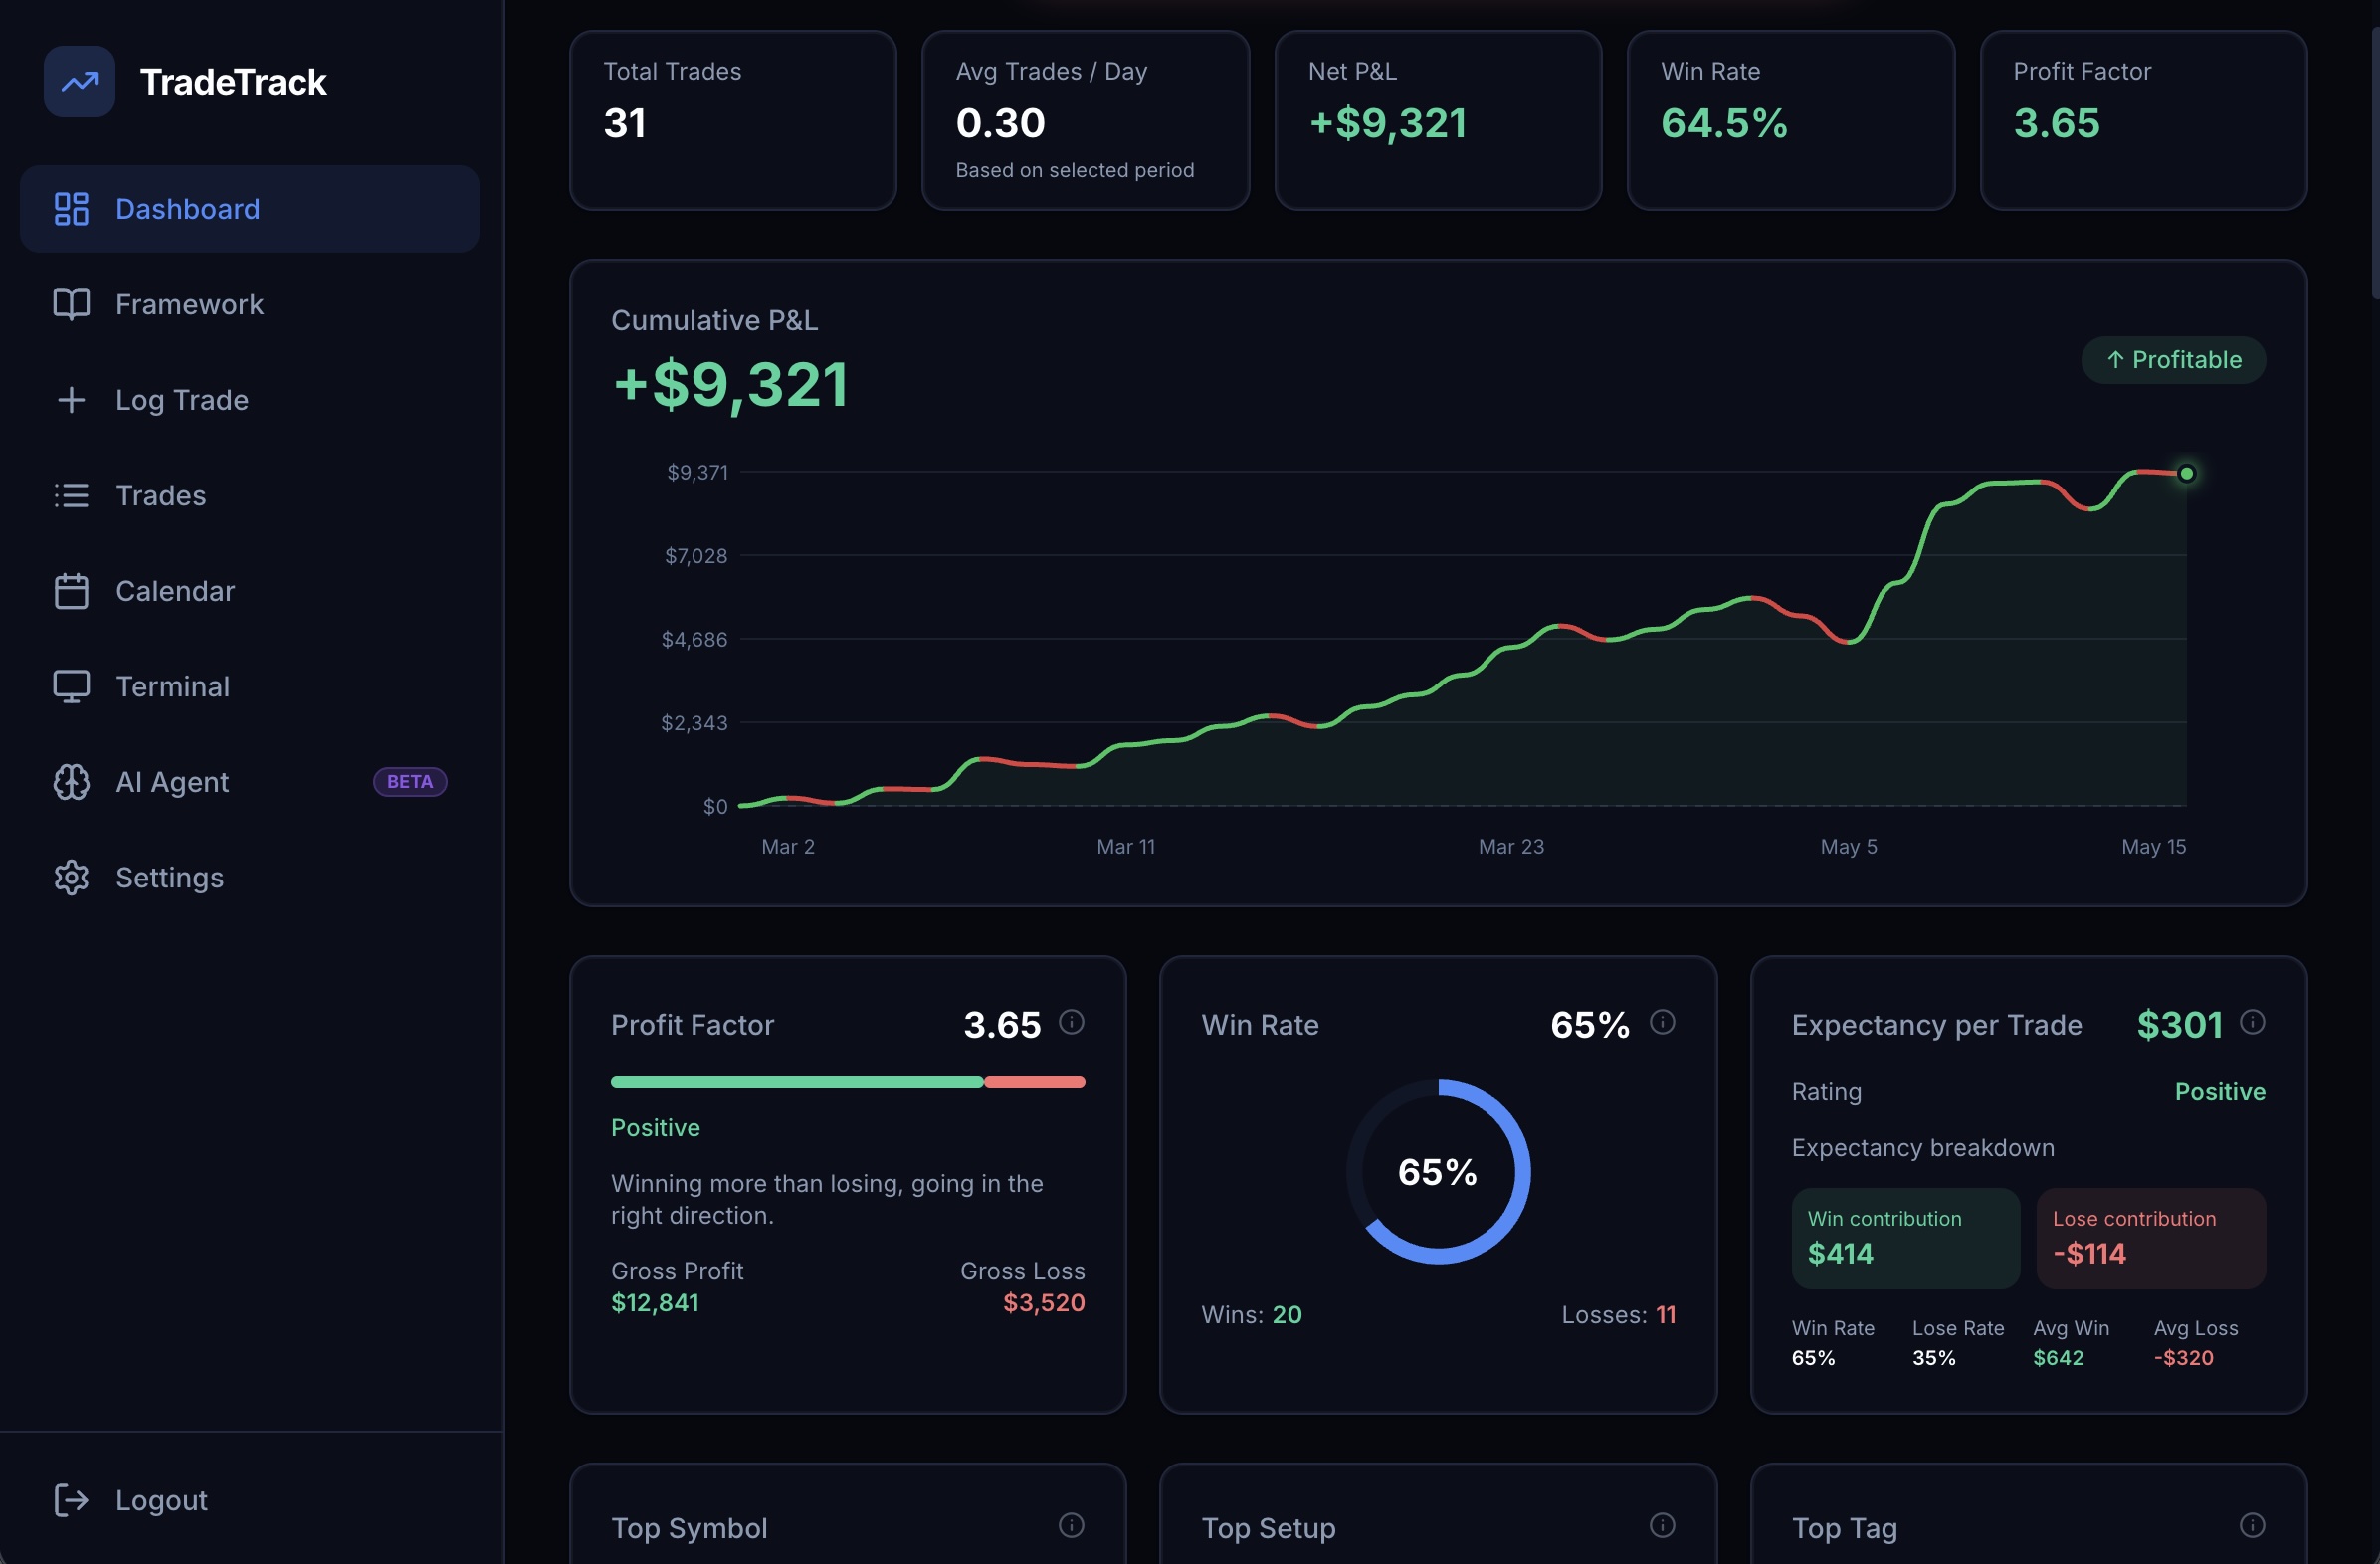Click the page vertical scrollbar
Viewport: 2380px width, 1564px height.
point(2375,165)
